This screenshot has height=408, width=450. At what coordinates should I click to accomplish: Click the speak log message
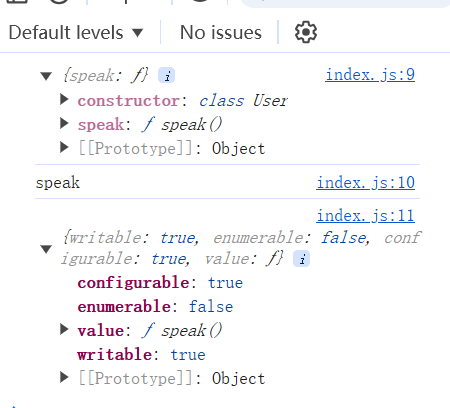point(58,183)
